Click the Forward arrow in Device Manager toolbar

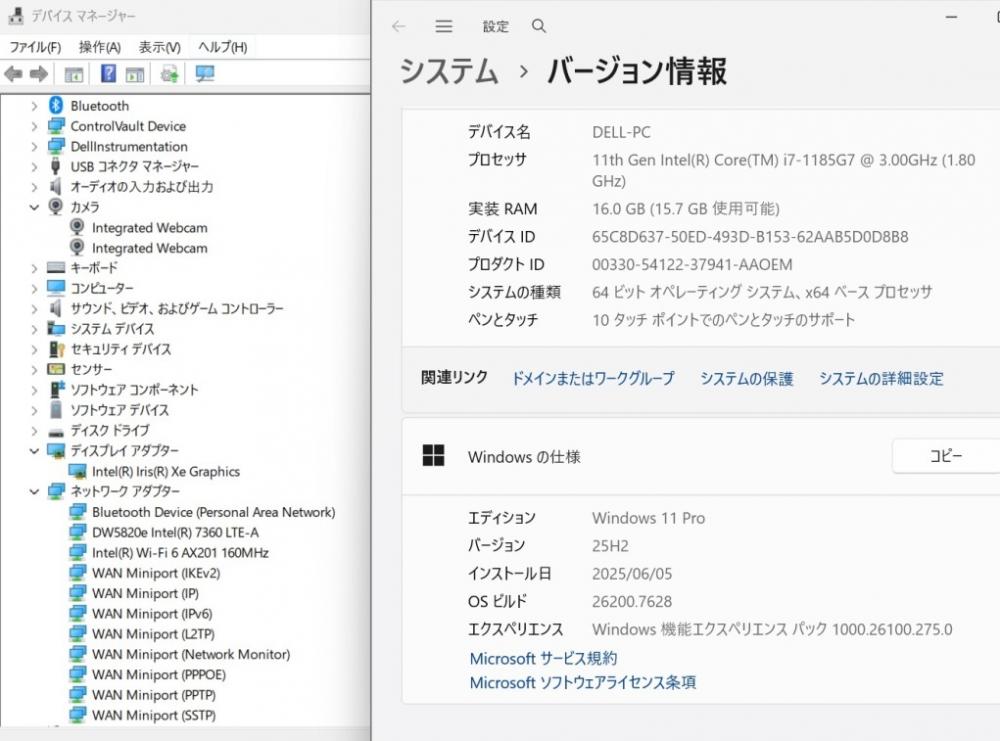(39, 74)
